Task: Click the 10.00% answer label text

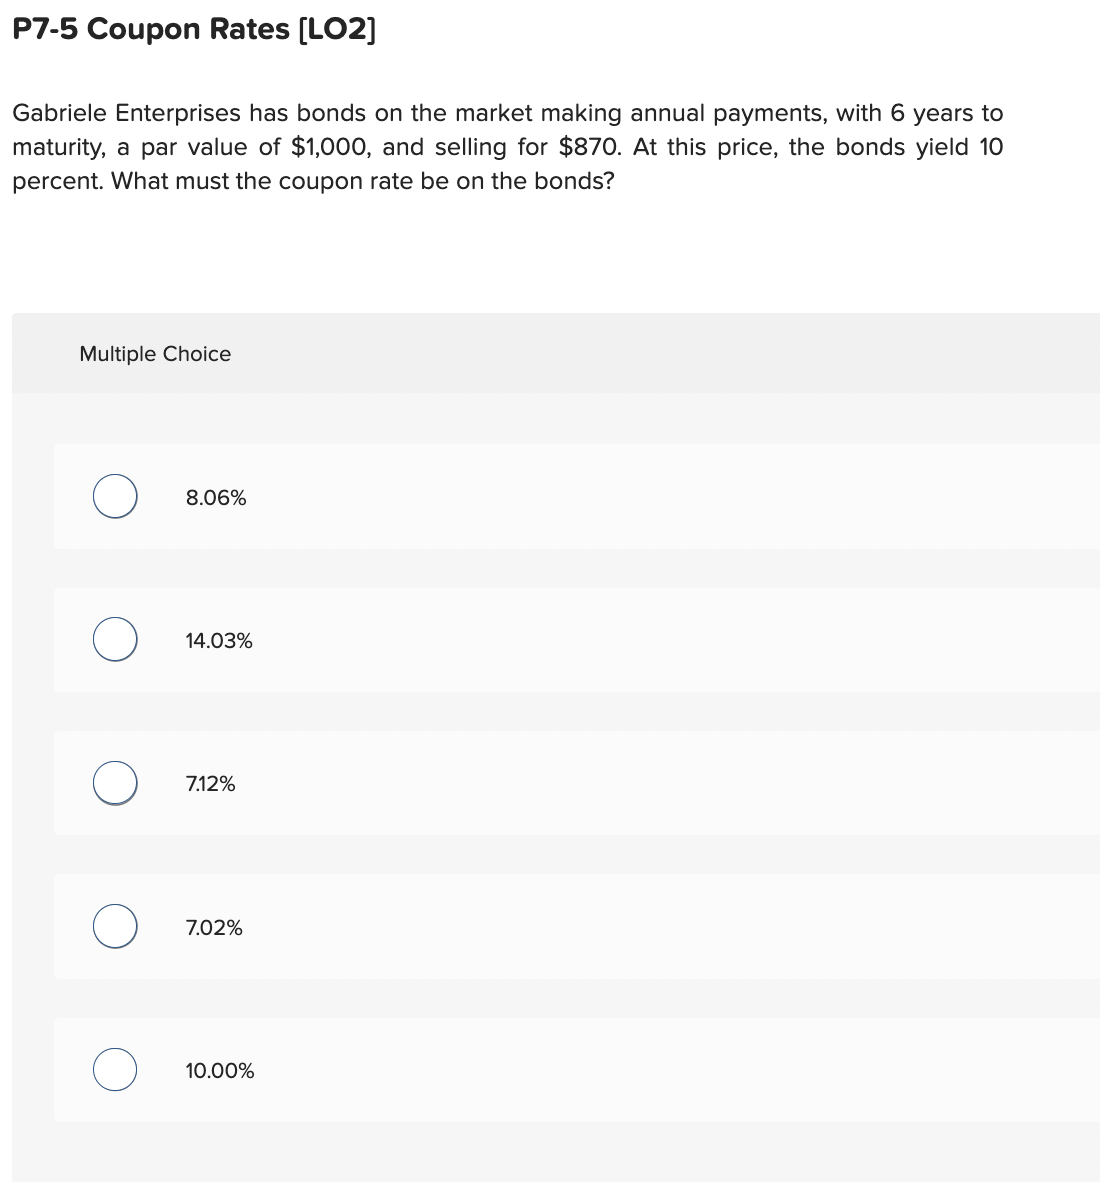Action: click(x=220, y=1071)
